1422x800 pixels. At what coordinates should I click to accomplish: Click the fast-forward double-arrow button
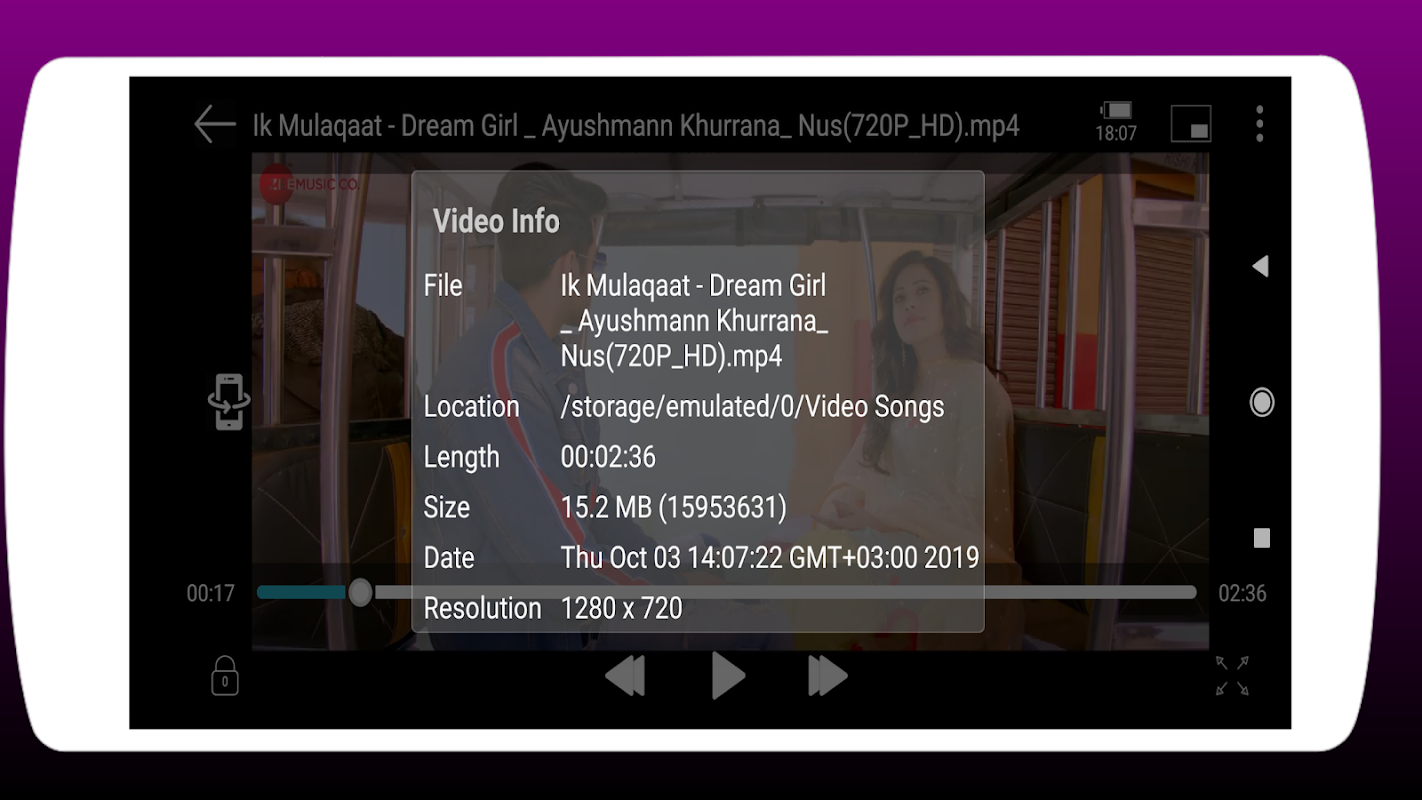(828, 676)
